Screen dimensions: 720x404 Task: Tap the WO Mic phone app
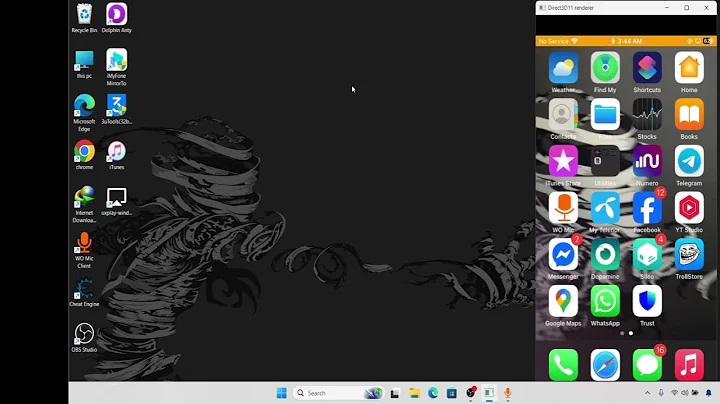[563, 208]
